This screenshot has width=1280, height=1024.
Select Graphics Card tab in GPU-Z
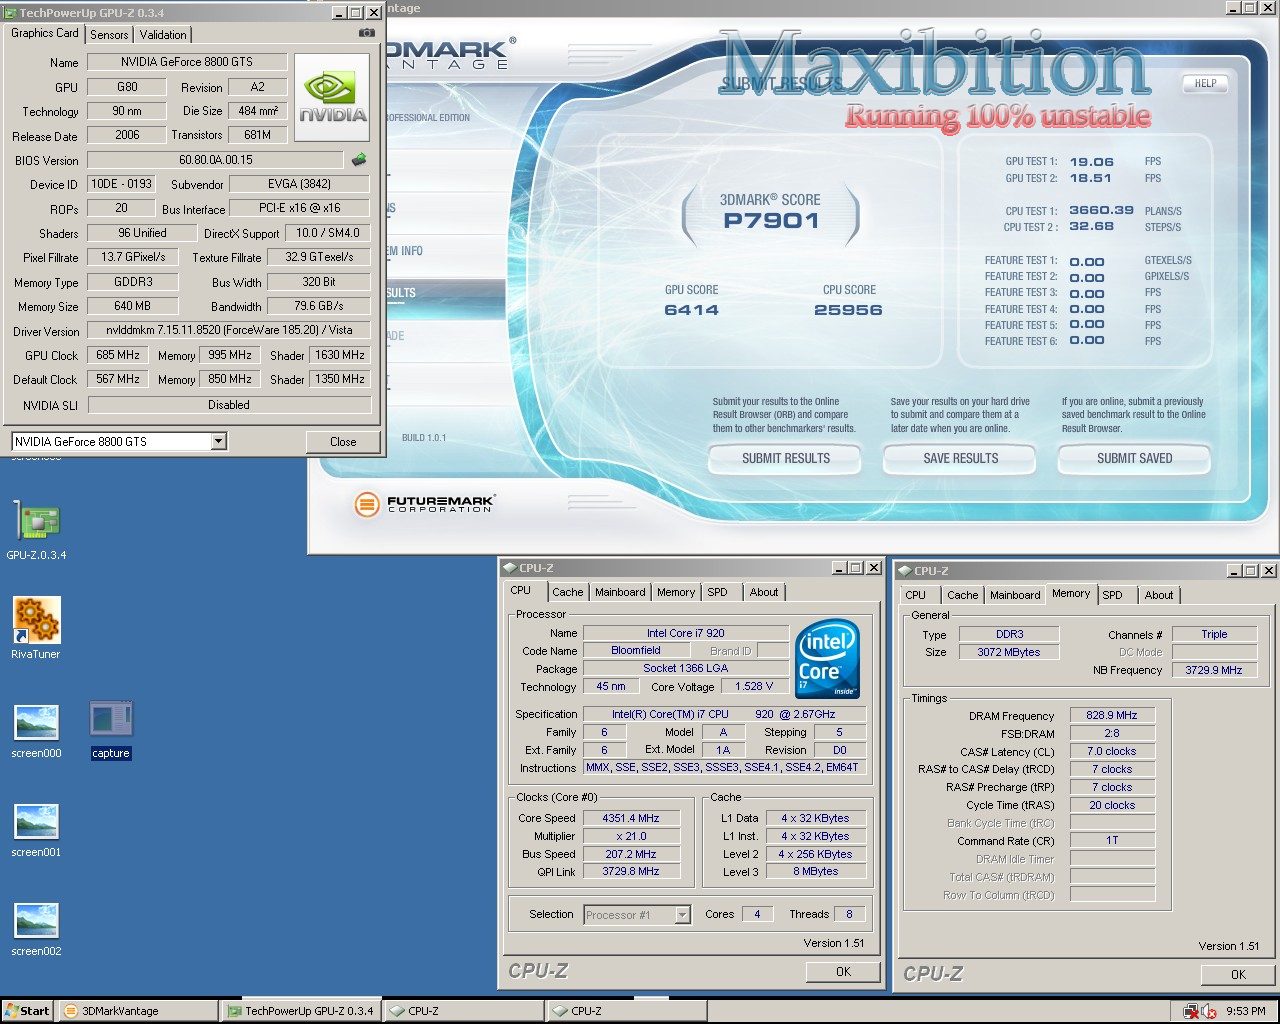coord(45,33)
